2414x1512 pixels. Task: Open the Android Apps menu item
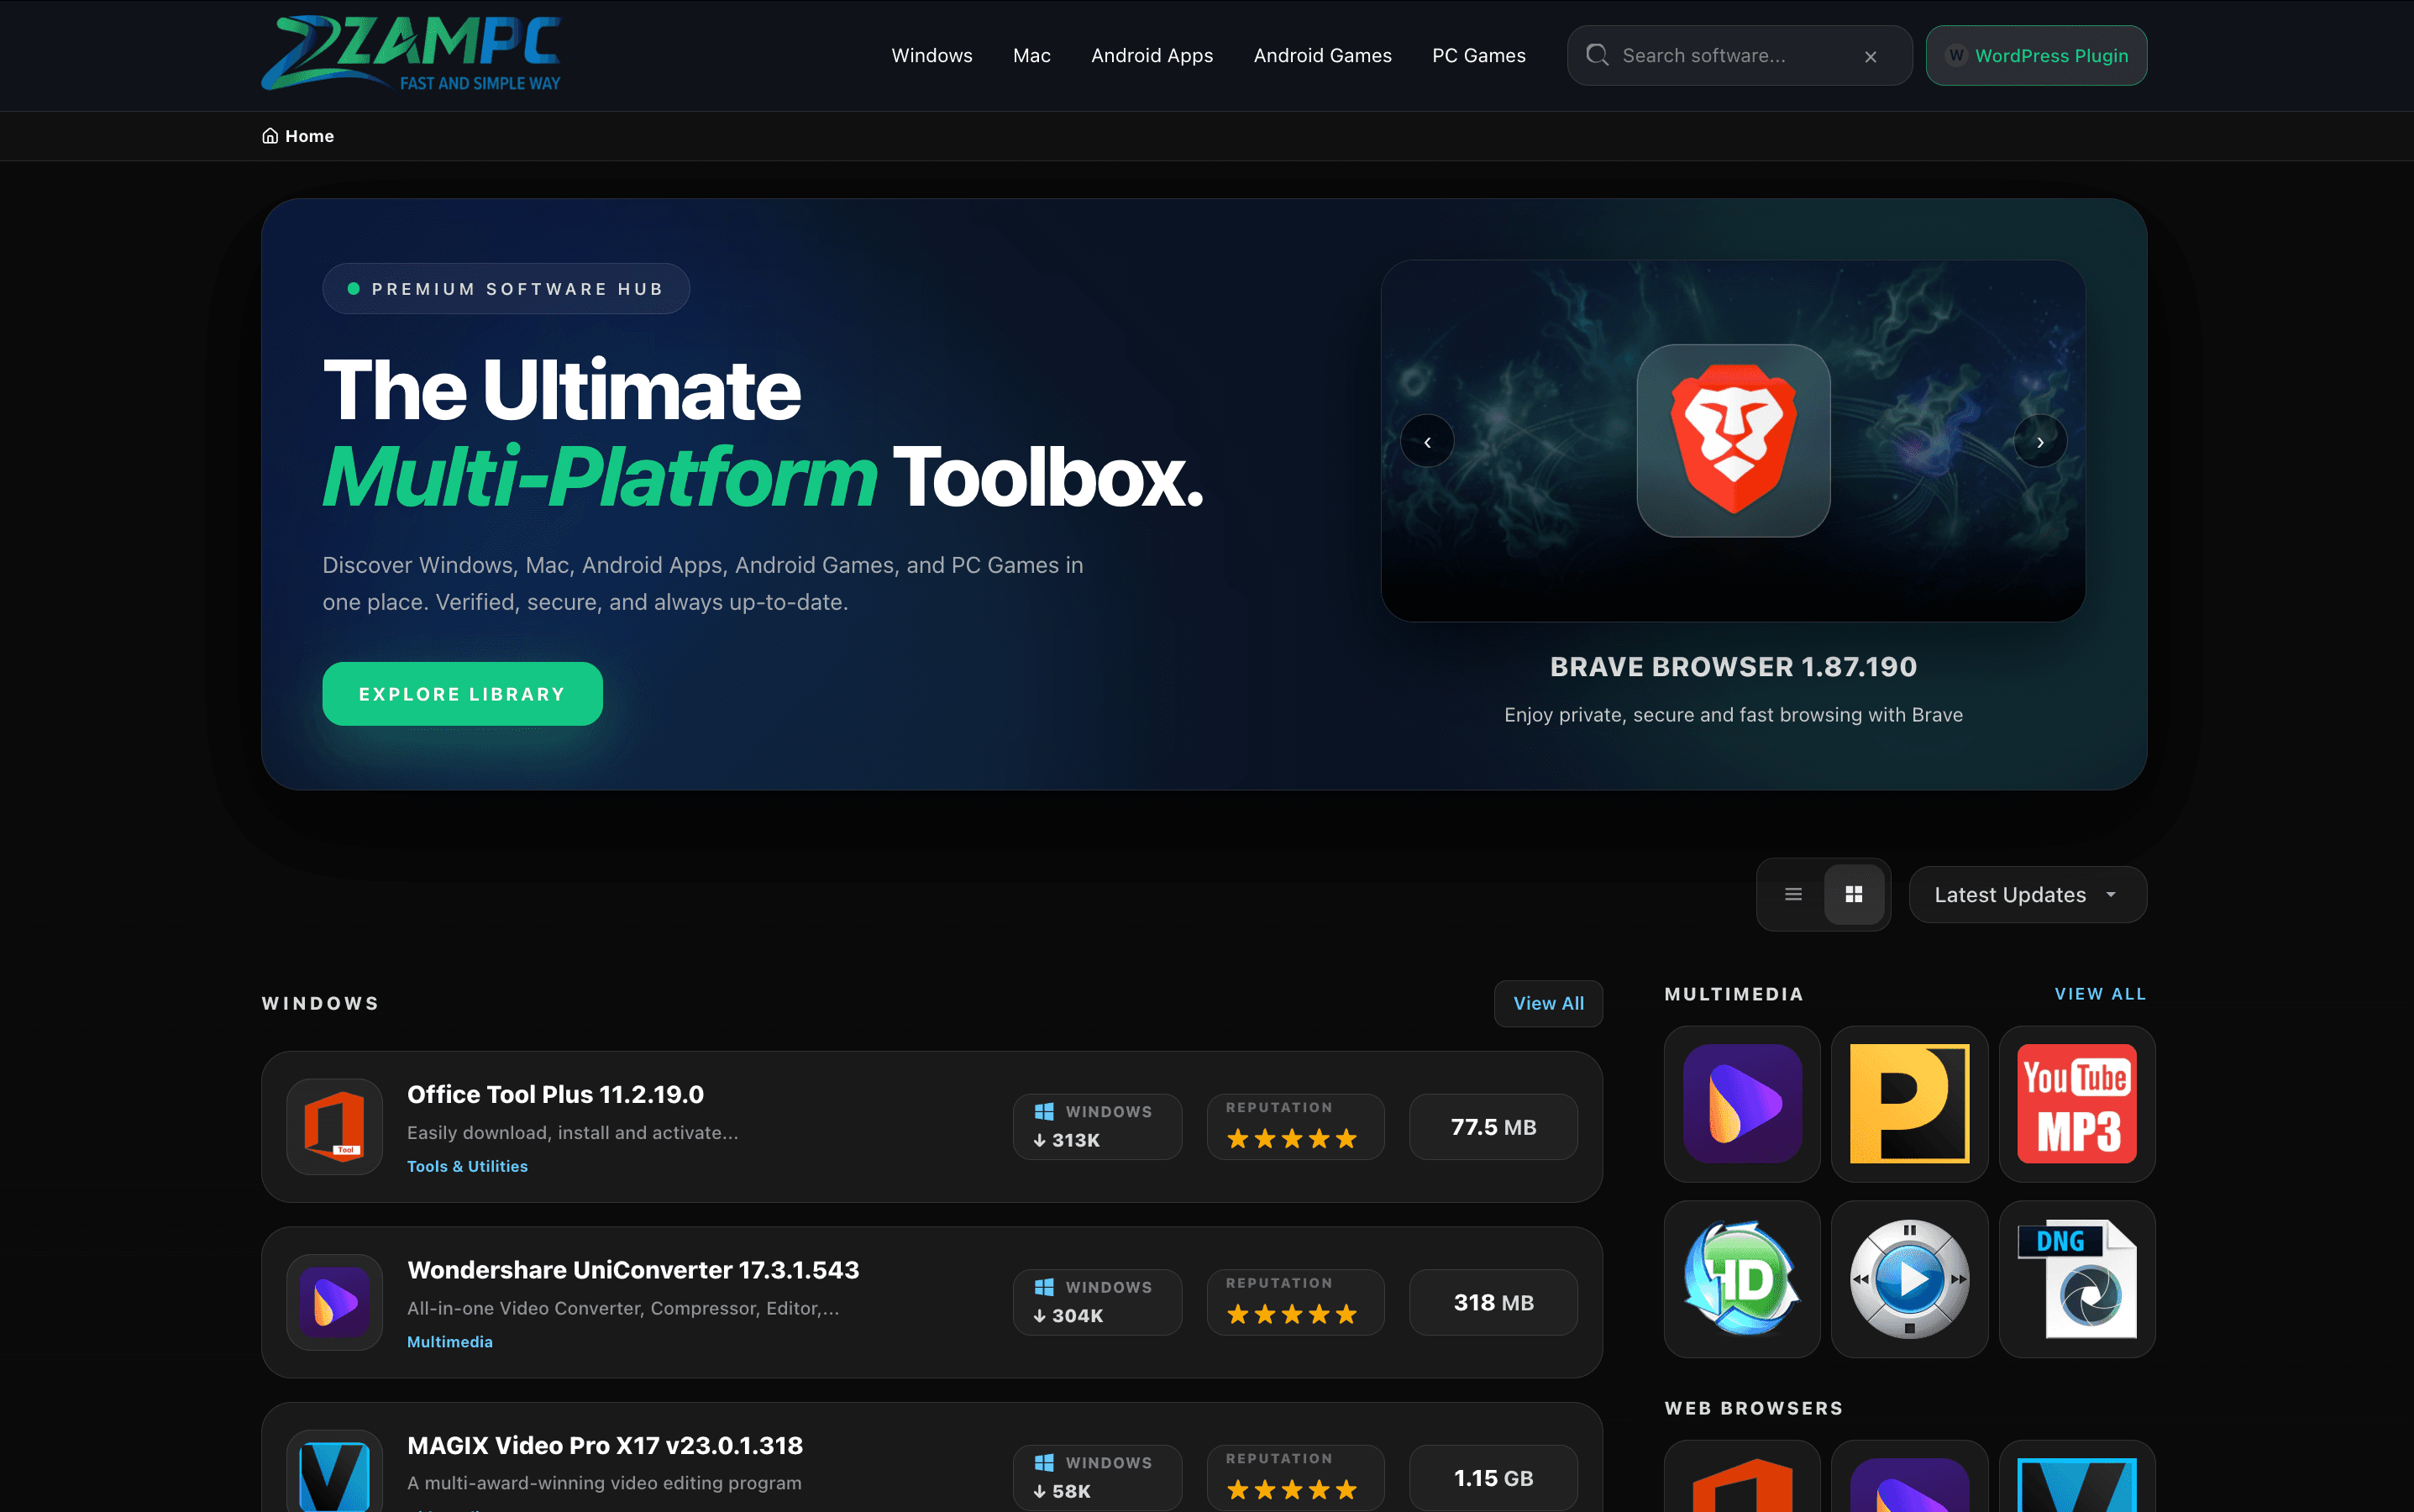pos(1152,56)
